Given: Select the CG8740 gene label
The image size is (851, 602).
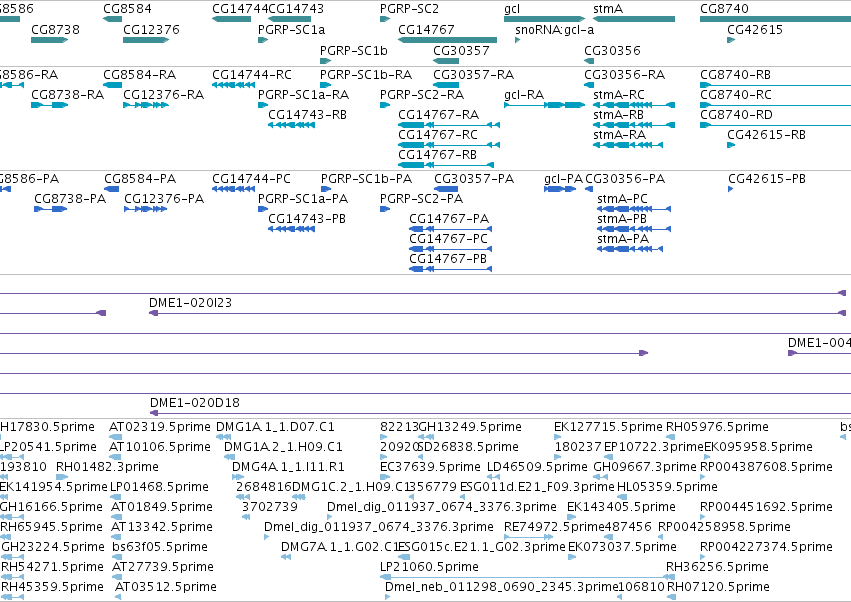Looking at the screenshot, I should click(x=724, y=9).
